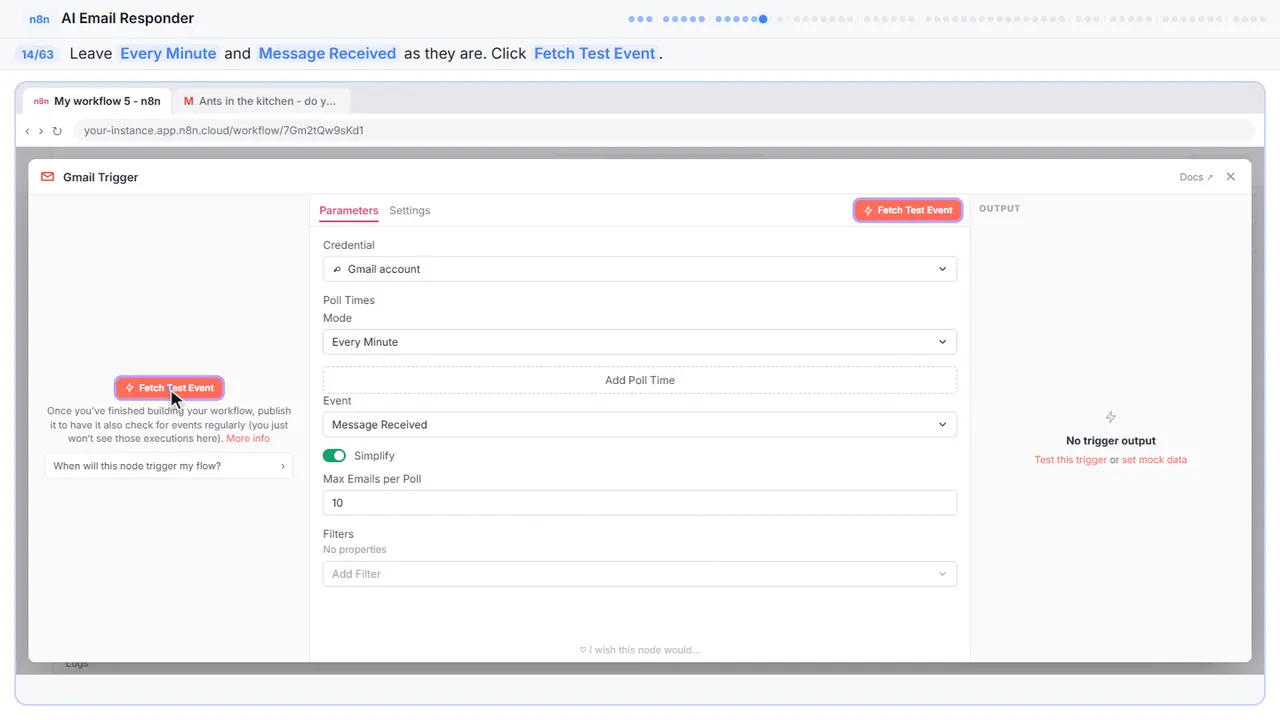Click the 14/63 step counter badge

37,54
